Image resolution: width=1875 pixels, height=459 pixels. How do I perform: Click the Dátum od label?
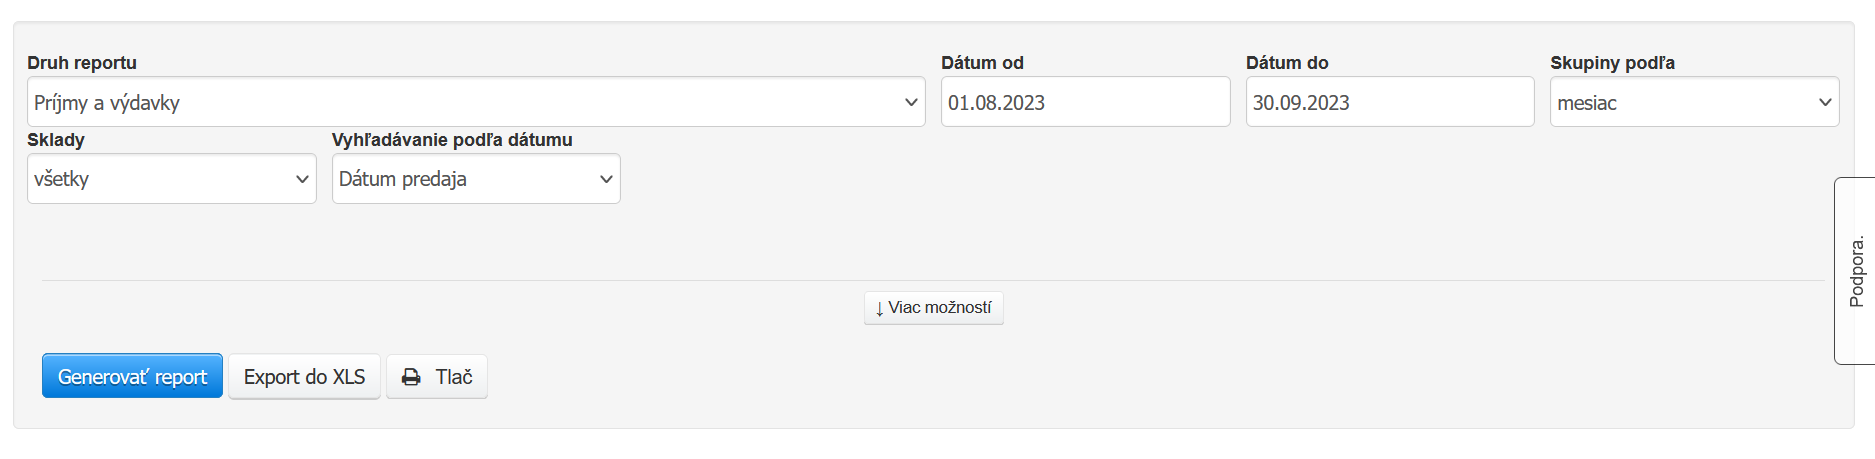pos(982,63)
